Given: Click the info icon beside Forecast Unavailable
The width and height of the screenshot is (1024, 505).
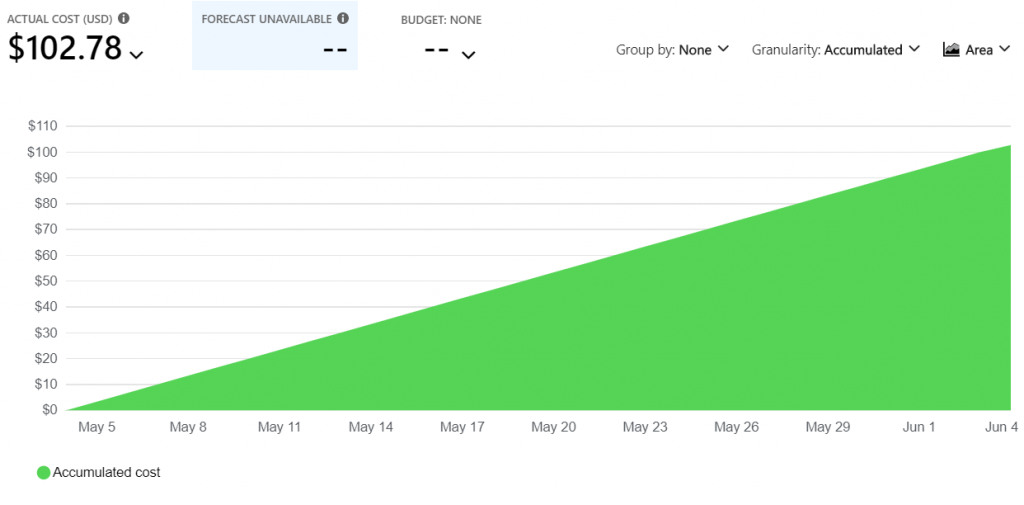Looking at the screenshot, I should coord(343,19).
